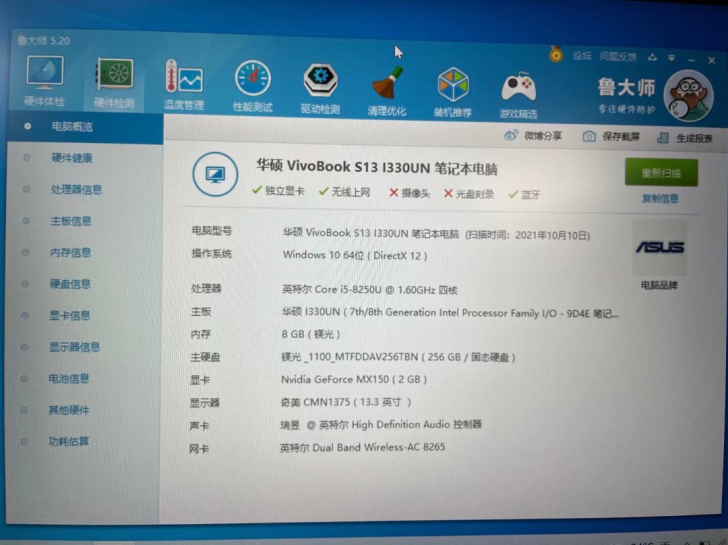This screenshot has width=728, height=545.
Task: Select 内存信息 in sidebar
Action: point(70,253)
